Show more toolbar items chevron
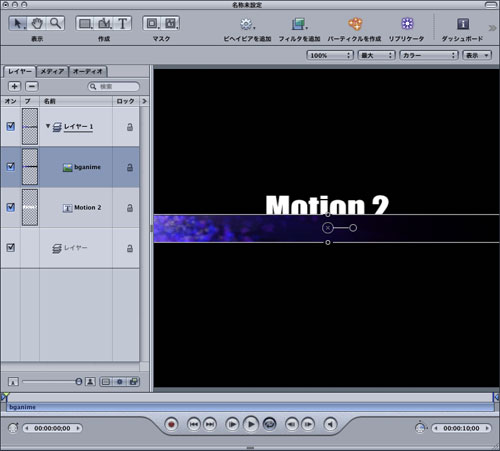500x451 pixels. (492, 28)
